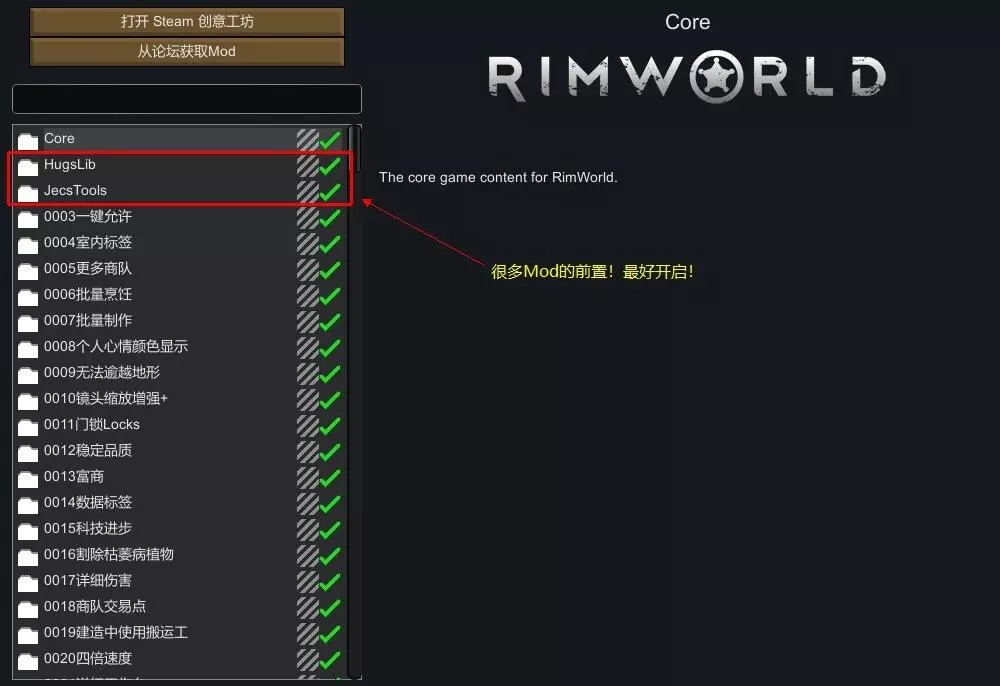Click folder icon of 0018商队交易点

[x=28, y=608]
